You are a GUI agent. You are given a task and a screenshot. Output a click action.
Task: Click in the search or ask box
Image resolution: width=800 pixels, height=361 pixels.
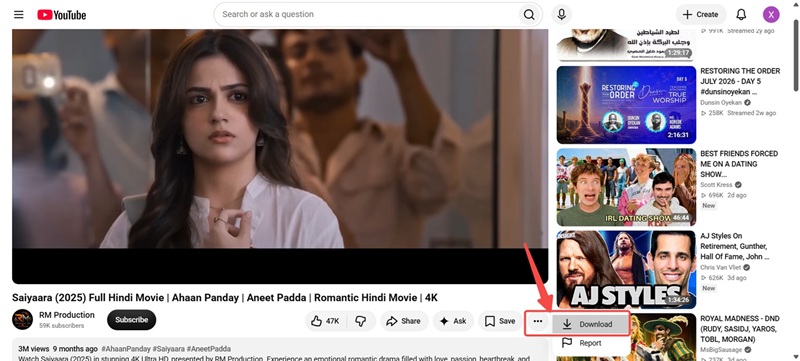pos(366,14)
